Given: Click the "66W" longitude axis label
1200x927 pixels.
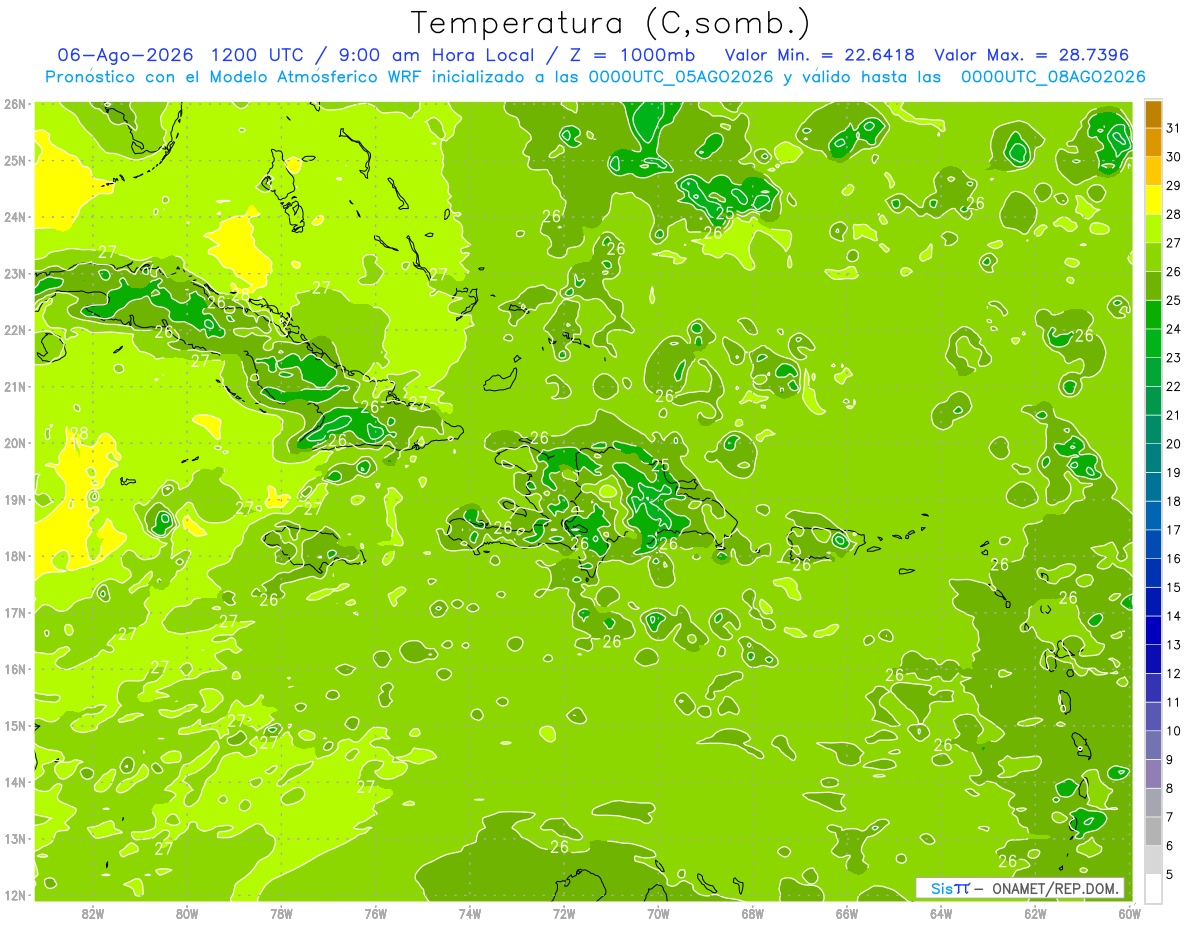Looking at the screenshot, I should tap(846, 913).
